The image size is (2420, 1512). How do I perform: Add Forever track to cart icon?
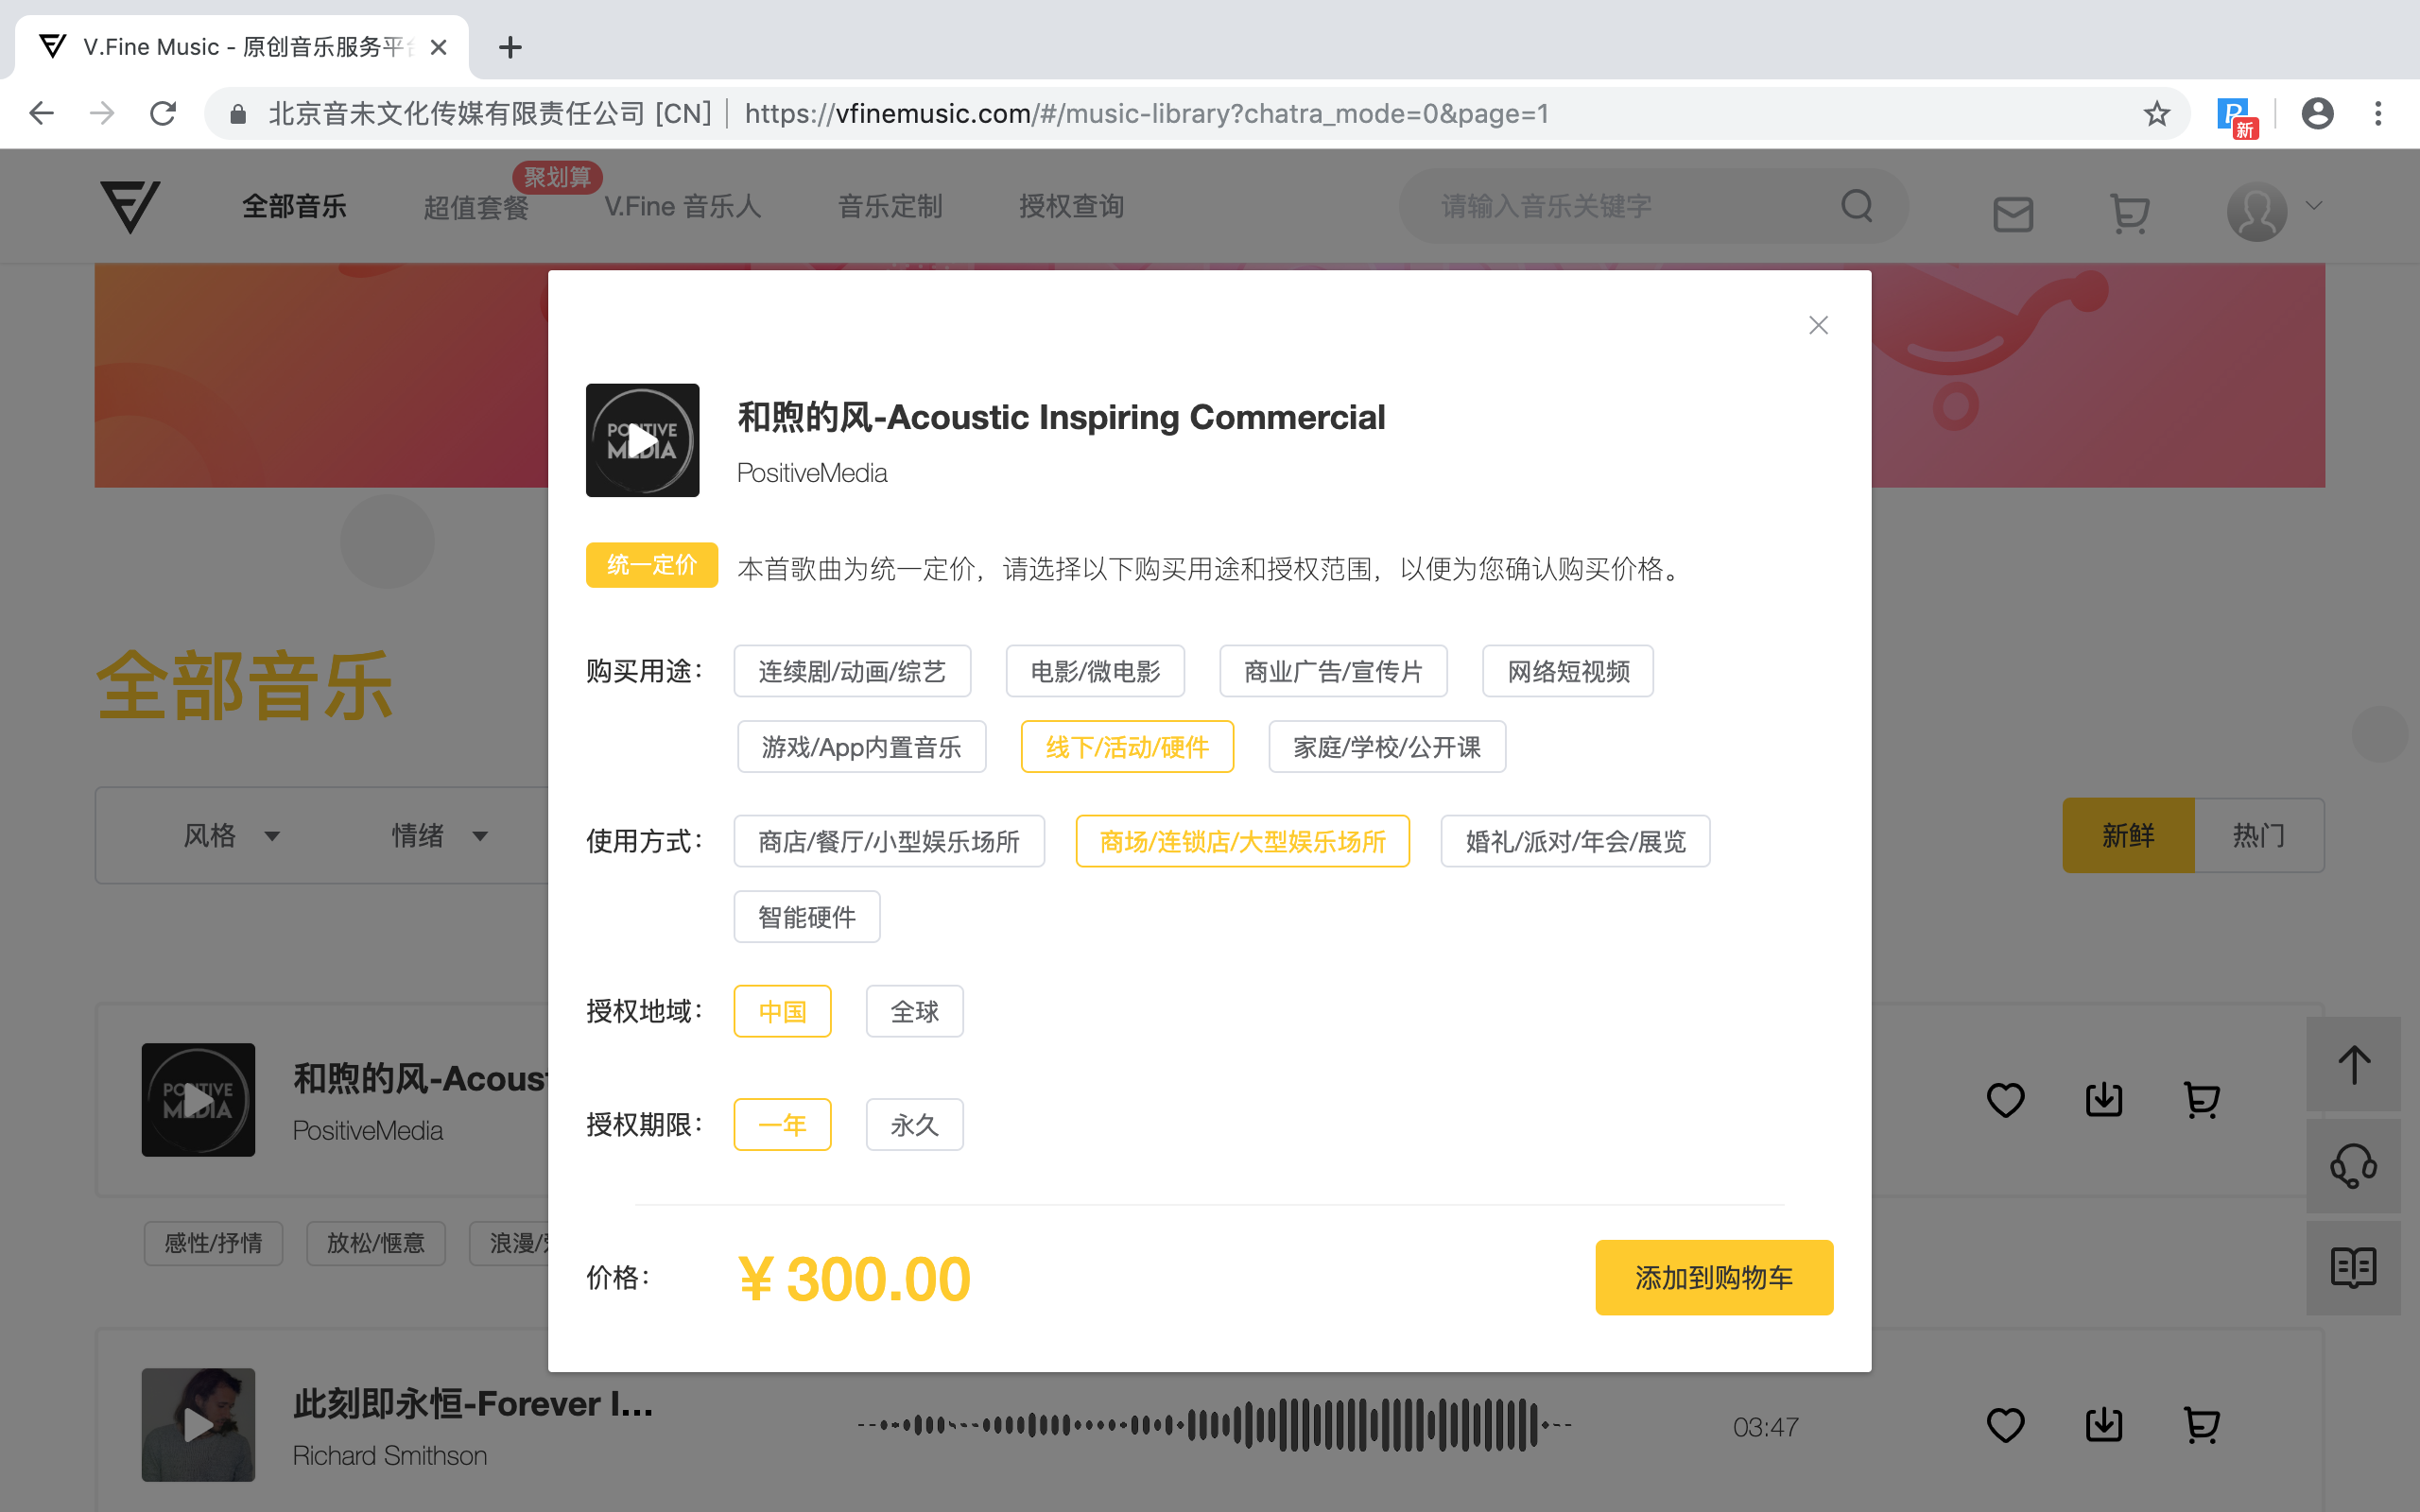tap(2201, 1424)
